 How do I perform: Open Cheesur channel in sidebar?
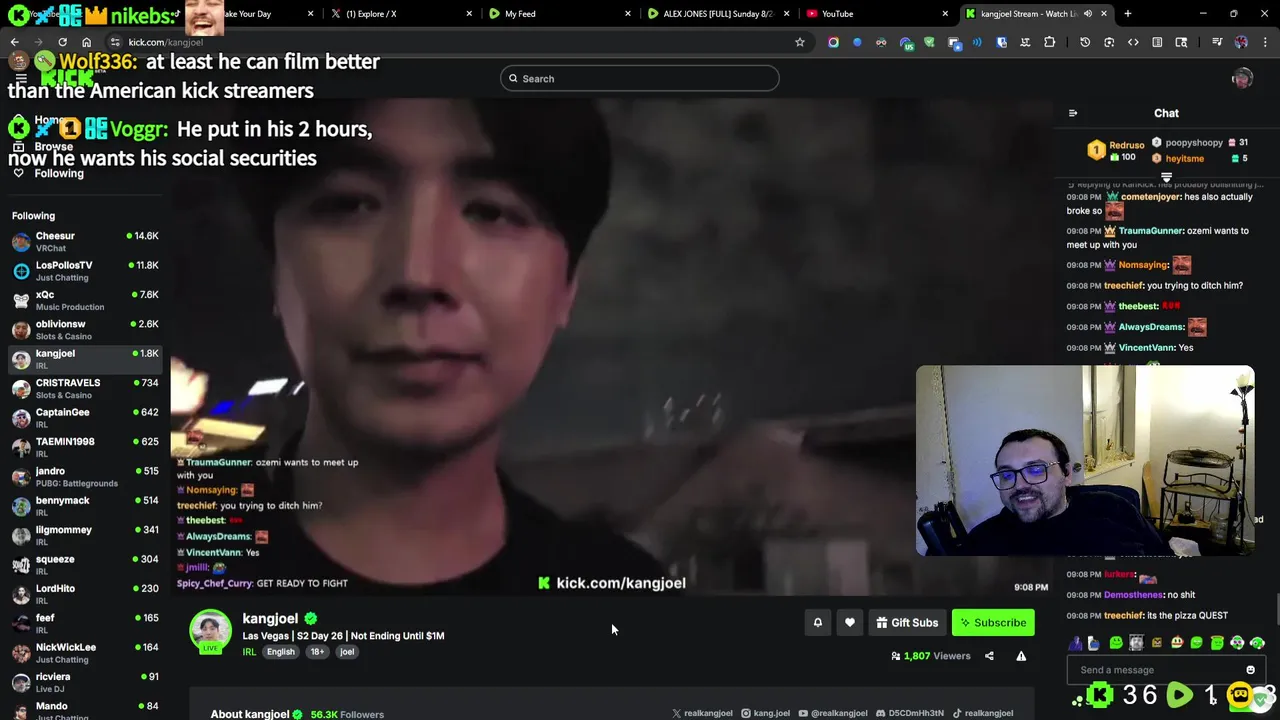pos(85,242)
